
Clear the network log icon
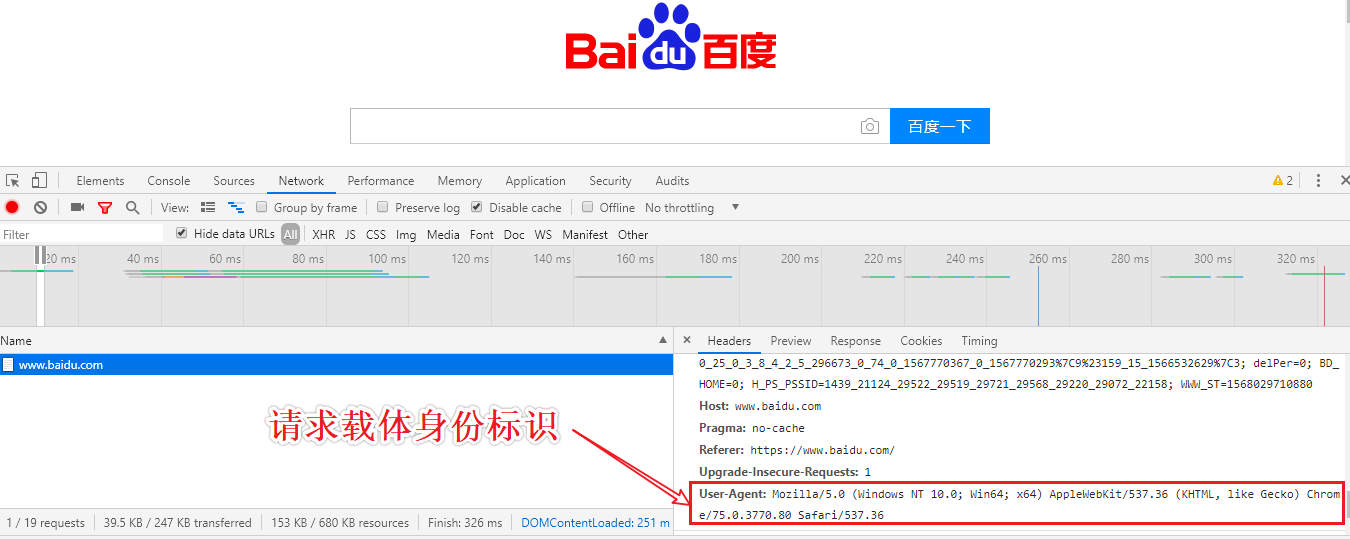[x=40, y=208]
